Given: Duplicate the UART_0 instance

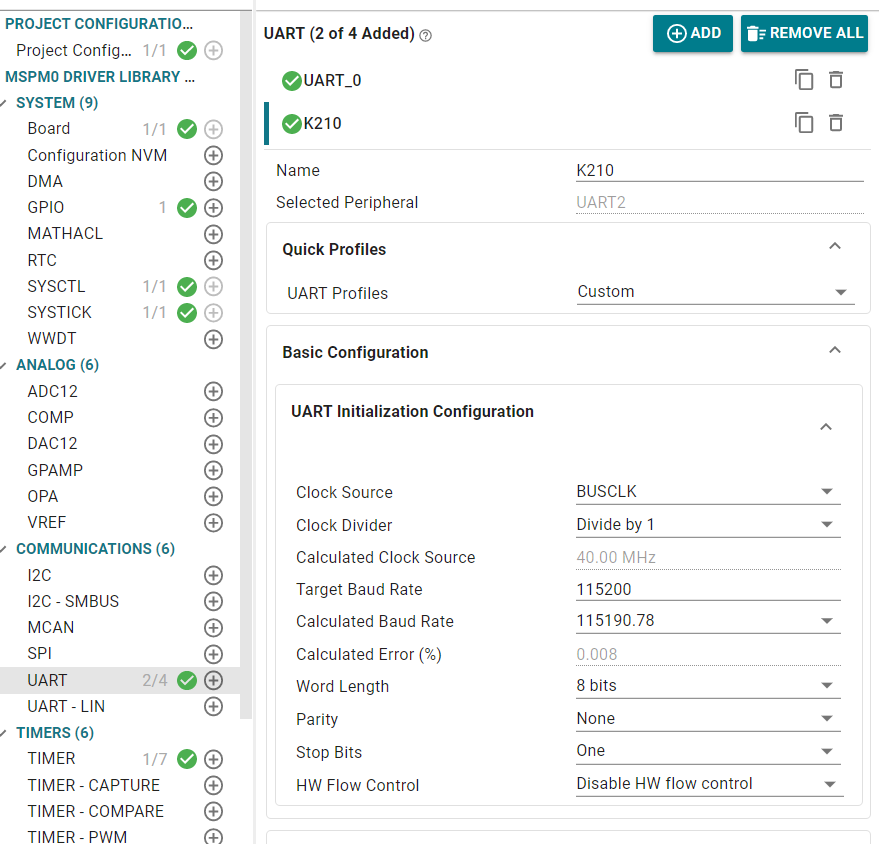Looking at the screenshot, I should 804,80.
